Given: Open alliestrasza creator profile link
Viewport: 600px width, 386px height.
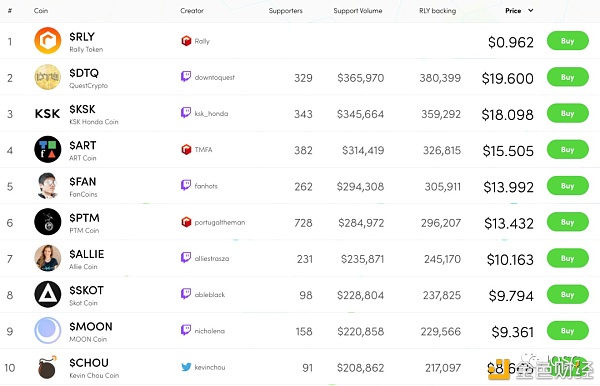Looking at the screenshot, I should (212, 259).
